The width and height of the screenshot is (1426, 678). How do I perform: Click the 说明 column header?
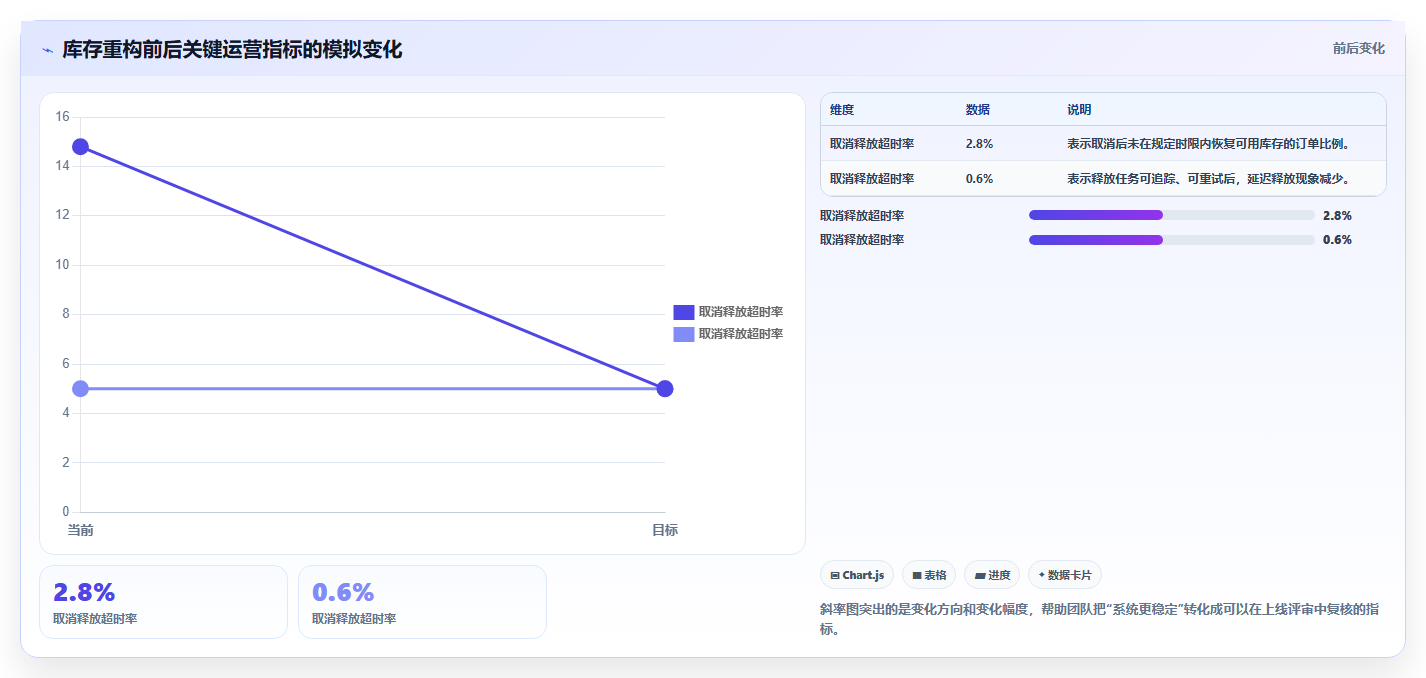[x=1079, y=110]
